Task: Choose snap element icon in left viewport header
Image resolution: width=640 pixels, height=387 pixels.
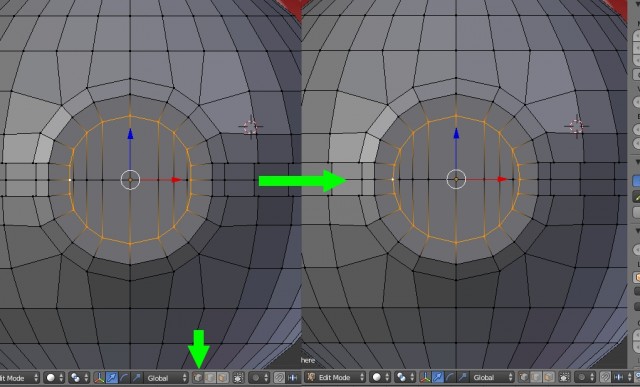Action: 293,378
